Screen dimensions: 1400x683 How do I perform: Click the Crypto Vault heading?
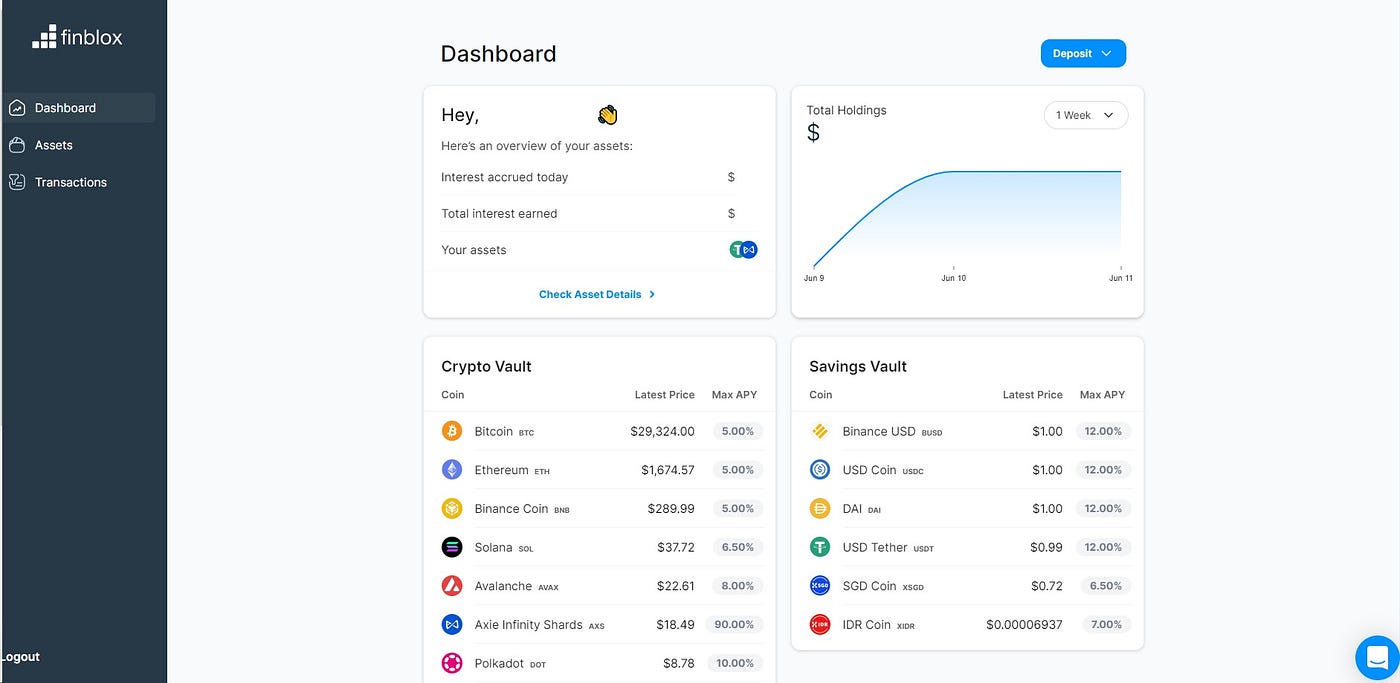point(486,366)
